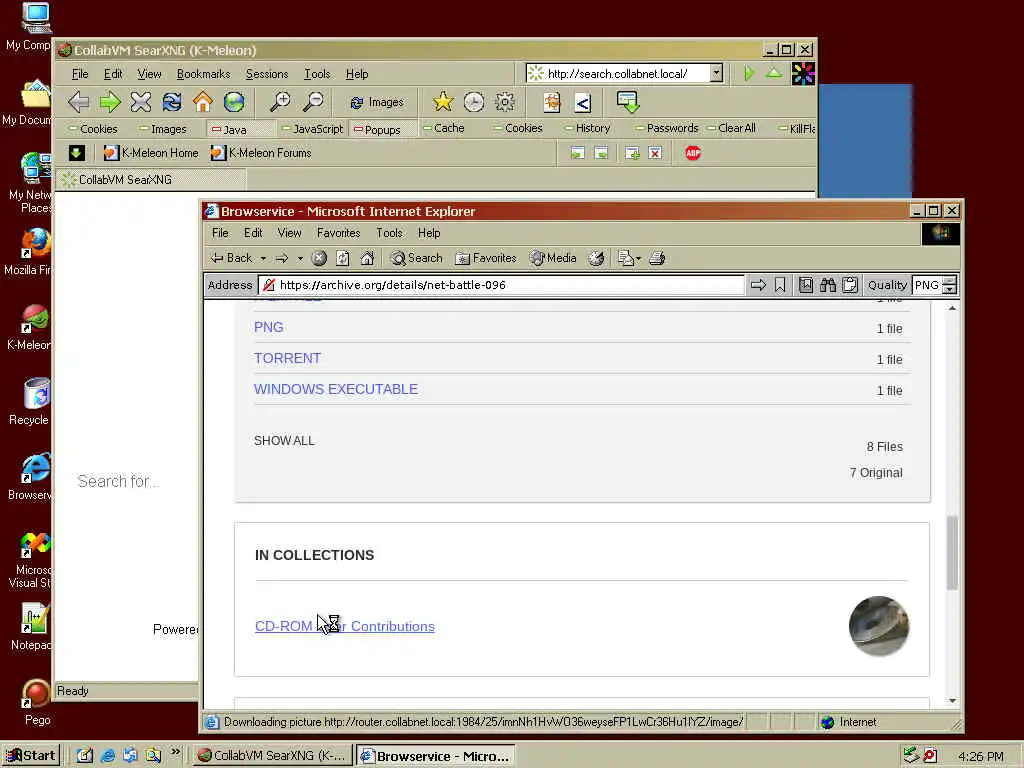This screenshot has height=768, width=1024.
Task: Refresh the page in Internet Explorer
Action: click(x=343, y=258)
